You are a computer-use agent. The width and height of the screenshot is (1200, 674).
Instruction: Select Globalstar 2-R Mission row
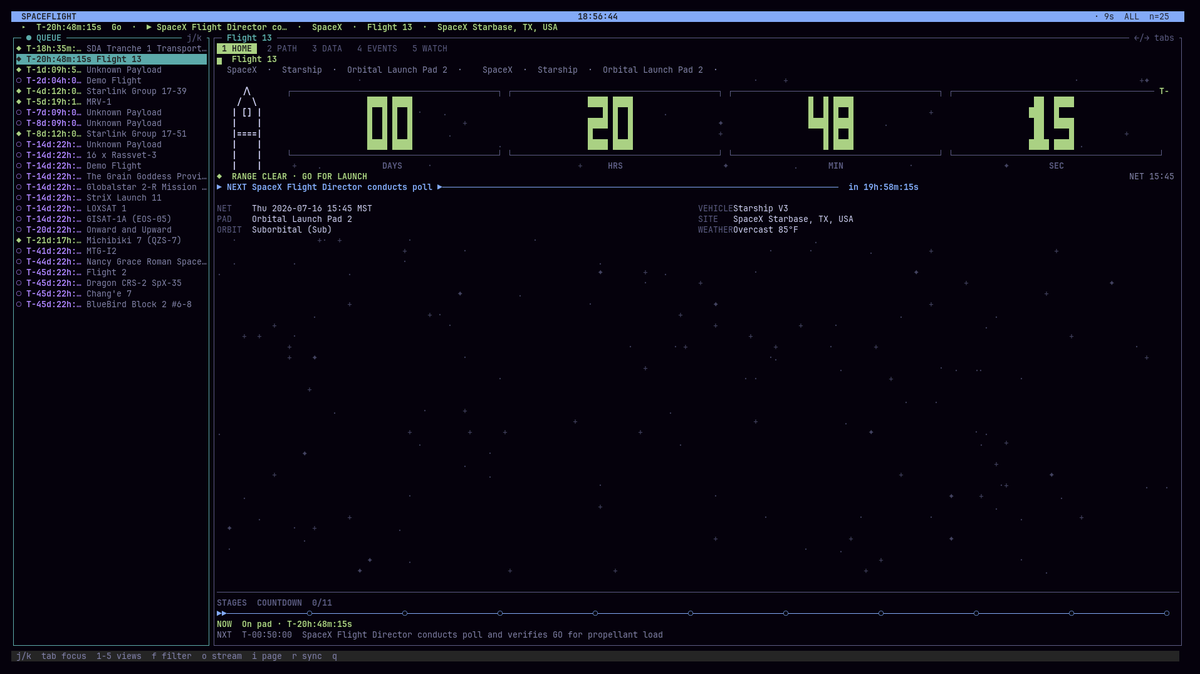[111, 187]
